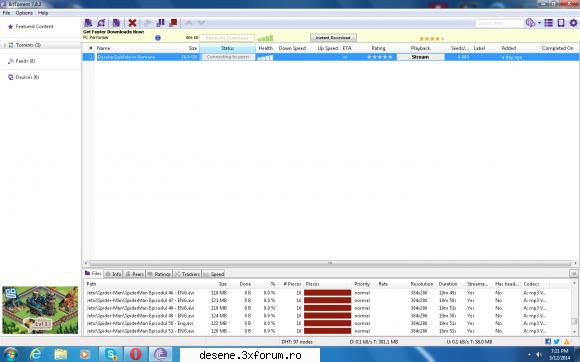Click the Create New Torrent icon
Image resolution: width=580 pixels, height=362 pixels.
[116, 23]
